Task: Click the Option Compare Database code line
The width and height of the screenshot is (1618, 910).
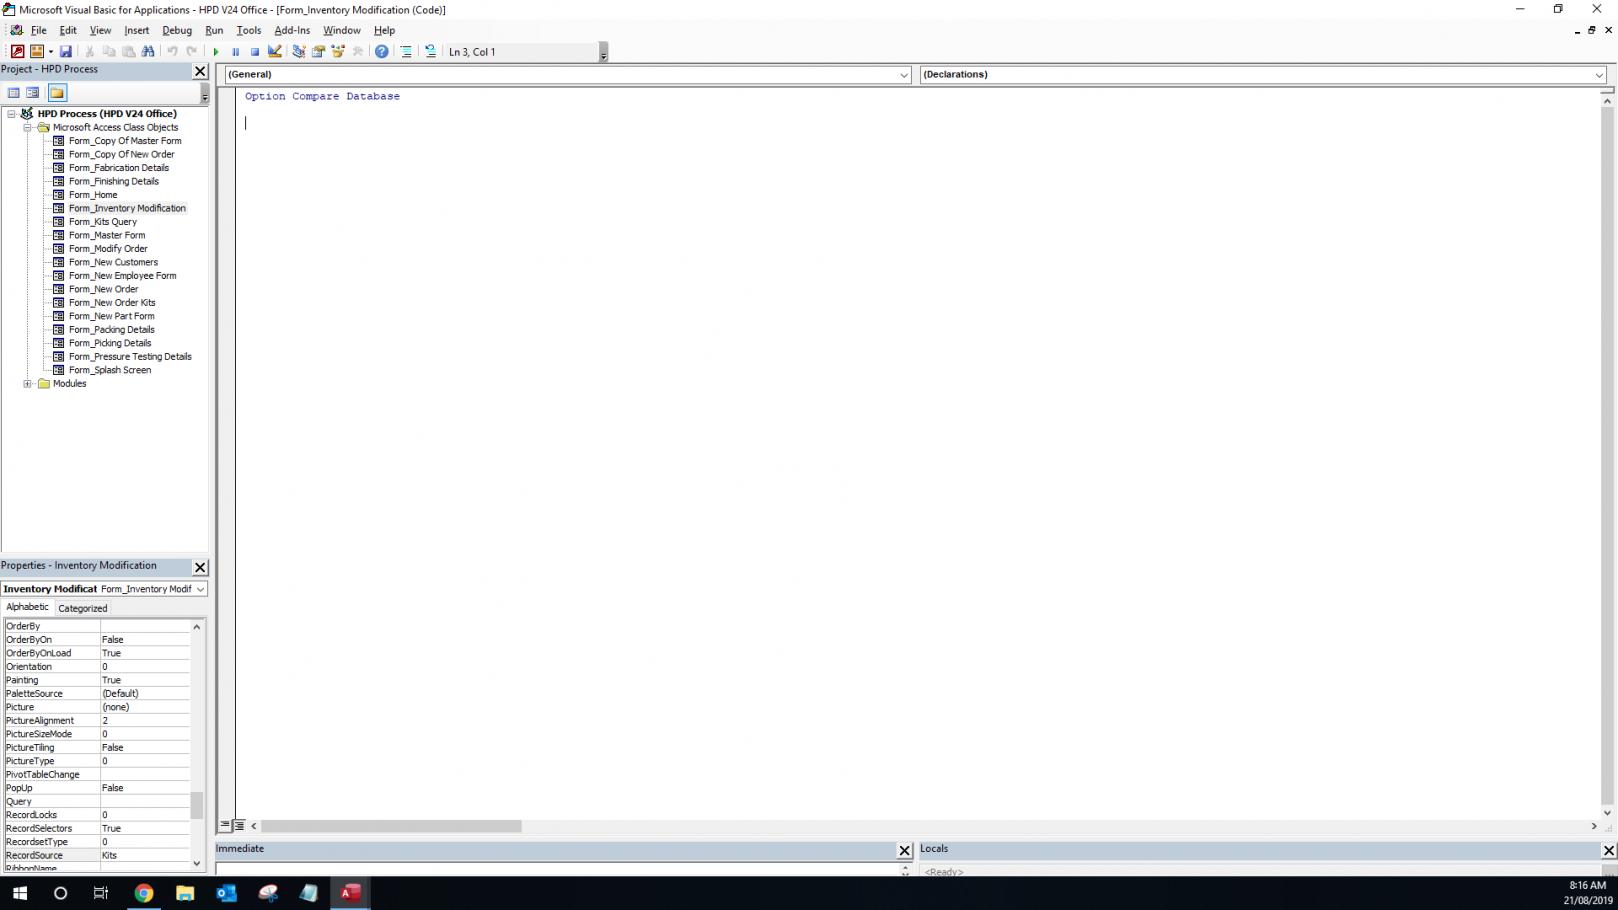Action: 322,97
